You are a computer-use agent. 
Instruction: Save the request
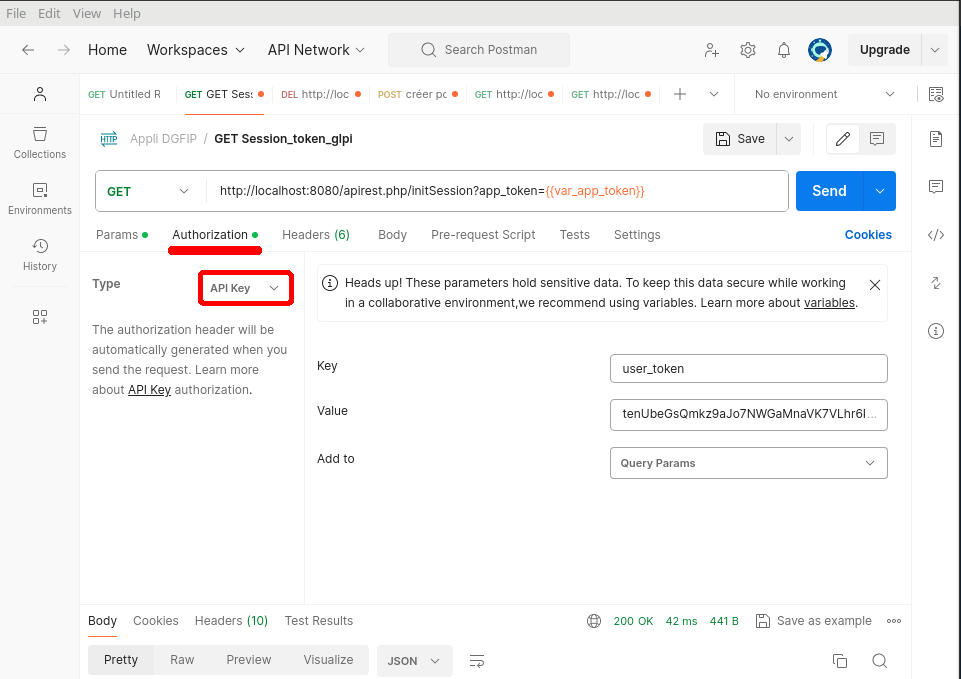coord(740,139)
